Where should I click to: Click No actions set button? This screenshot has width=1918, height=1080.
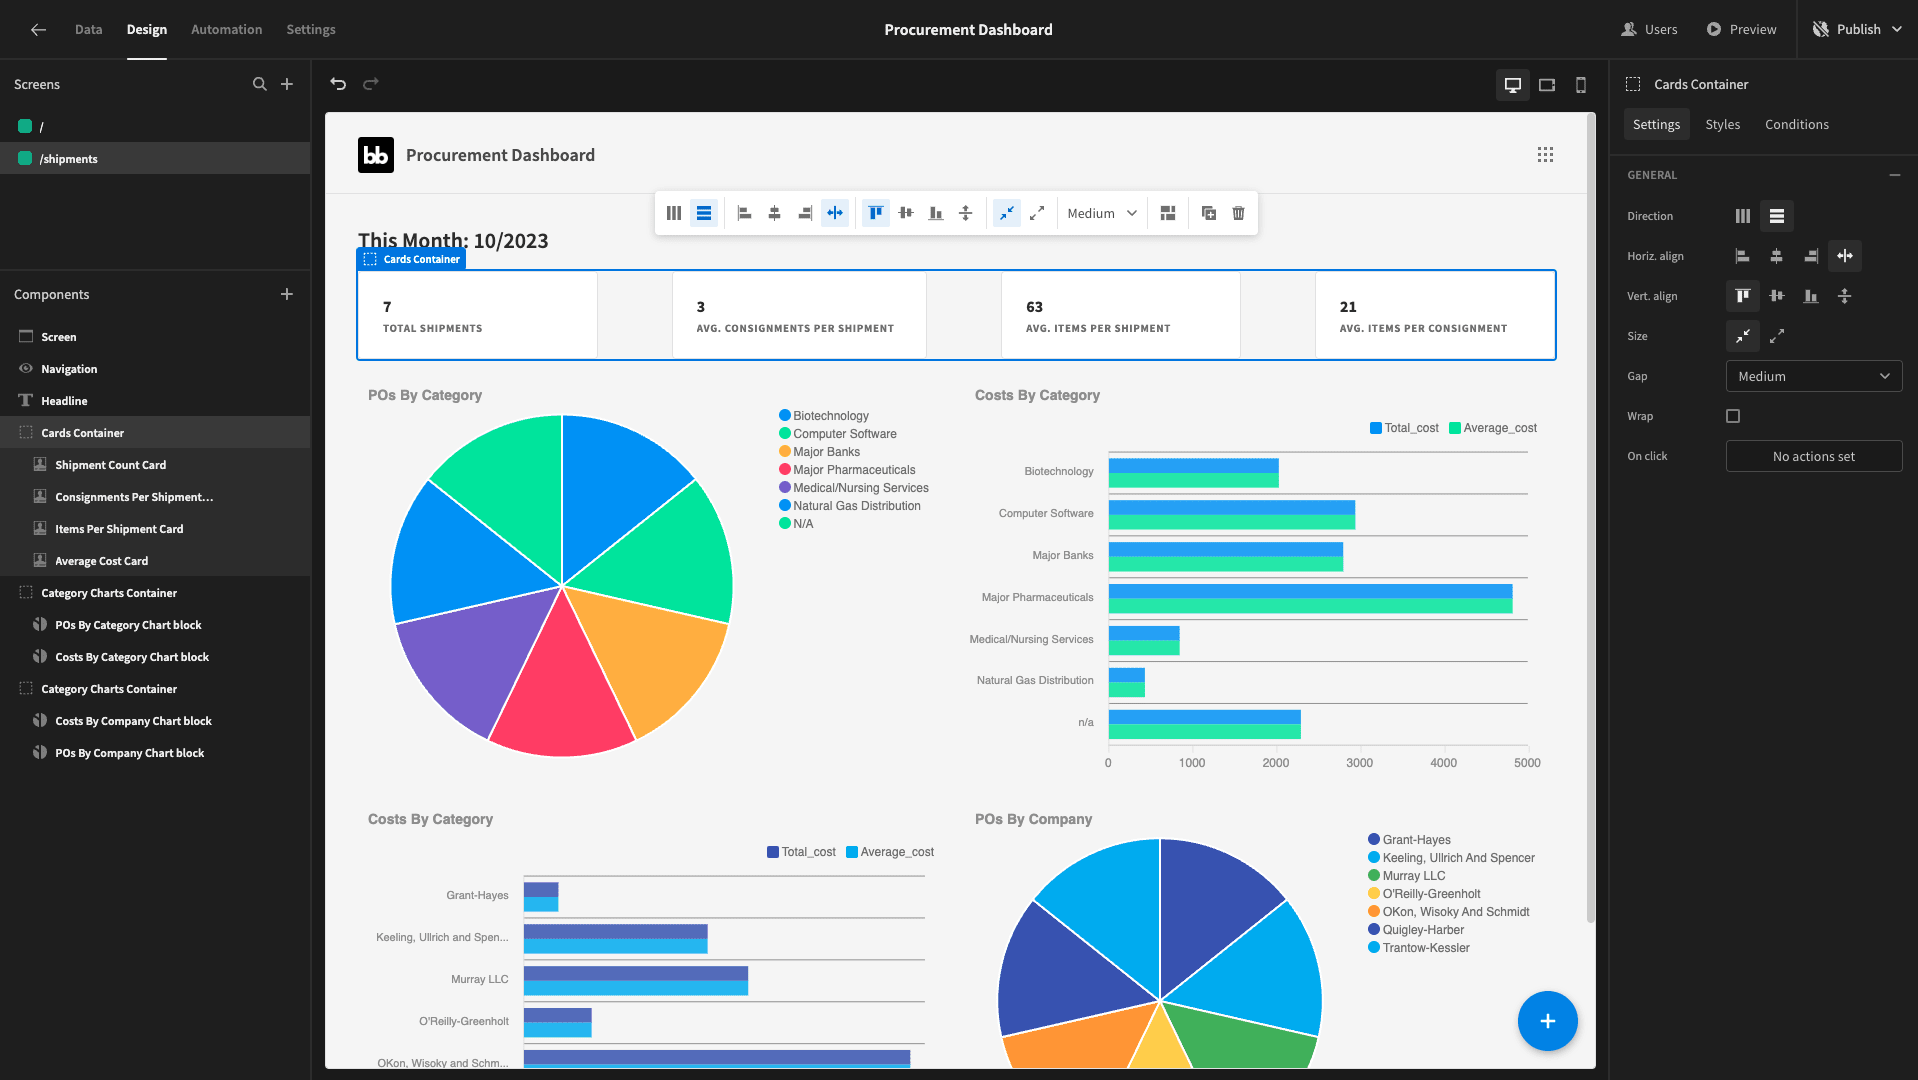[x=1814, y=456]
